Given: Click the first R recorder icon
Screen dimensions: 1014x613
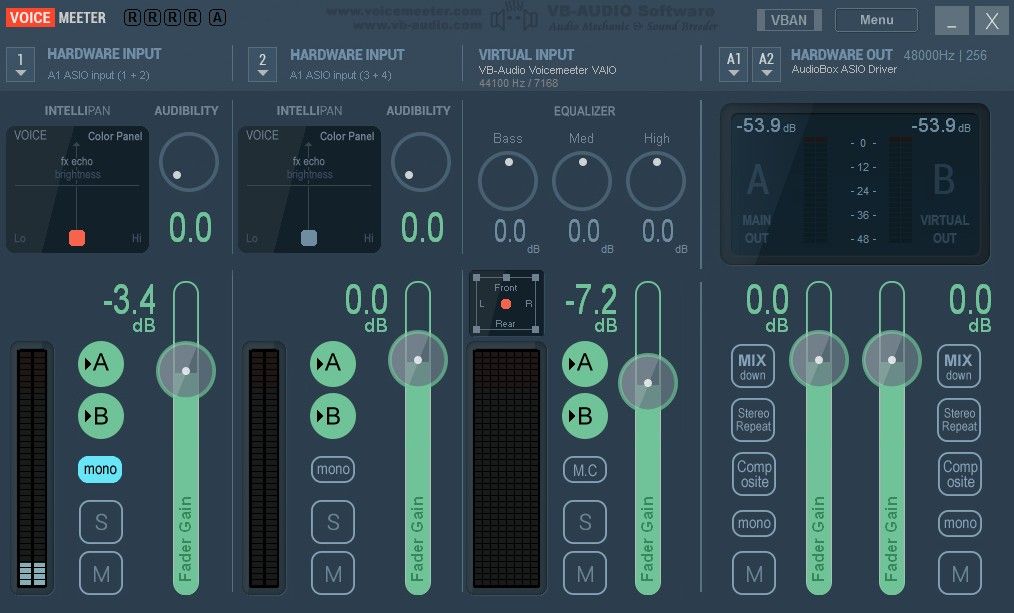Looking at the screenshot, I should [132, 17].
